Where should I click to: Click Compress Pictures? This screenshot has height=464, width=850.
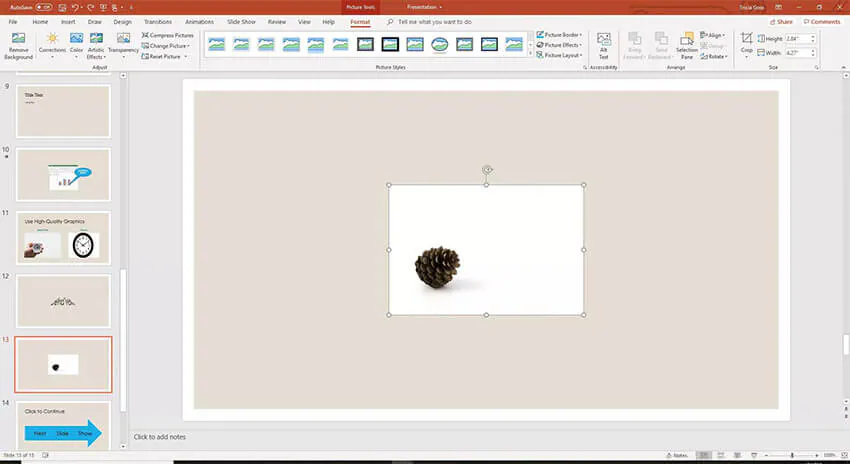[168, 35]
